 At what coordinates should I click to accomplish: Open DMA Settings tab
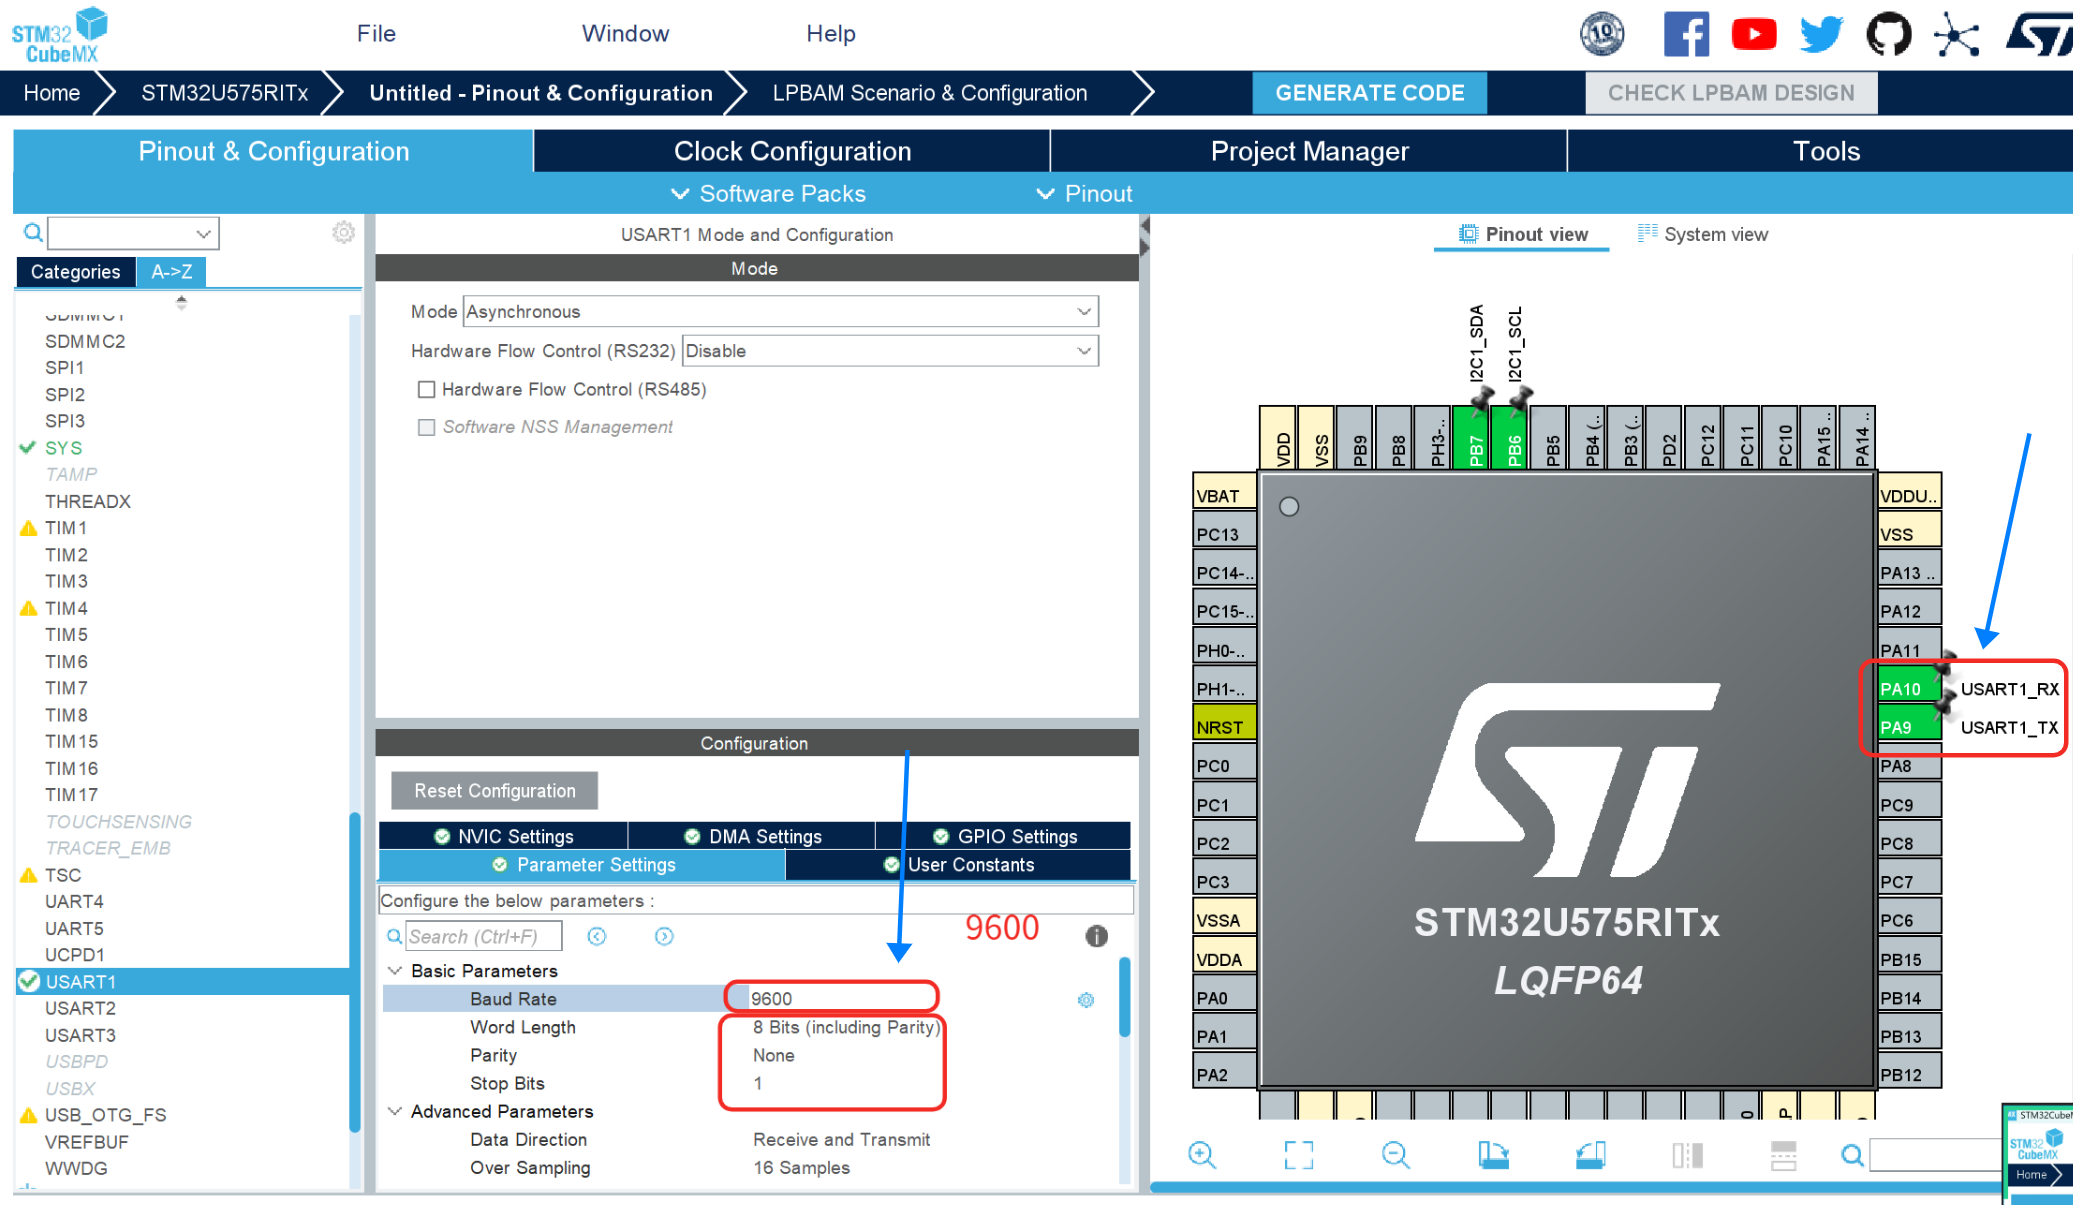[x=752, y=836]
